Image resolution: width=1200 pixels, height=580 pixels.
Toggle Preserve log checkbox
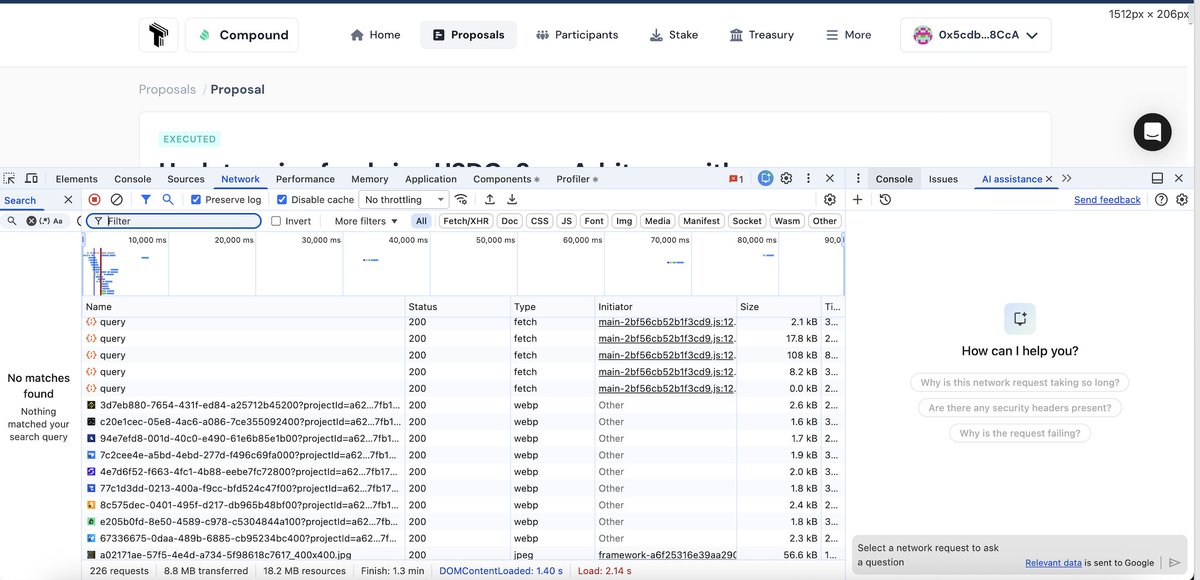[x=196, y=200]
